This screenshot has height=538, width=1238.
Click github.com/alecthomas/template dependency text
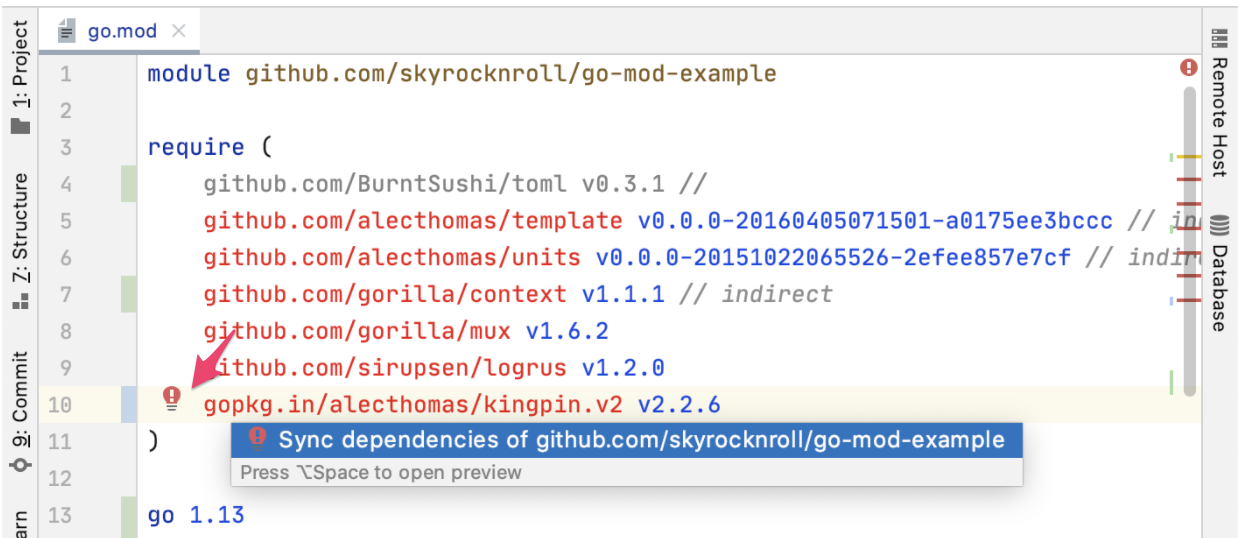coord(413,221)
